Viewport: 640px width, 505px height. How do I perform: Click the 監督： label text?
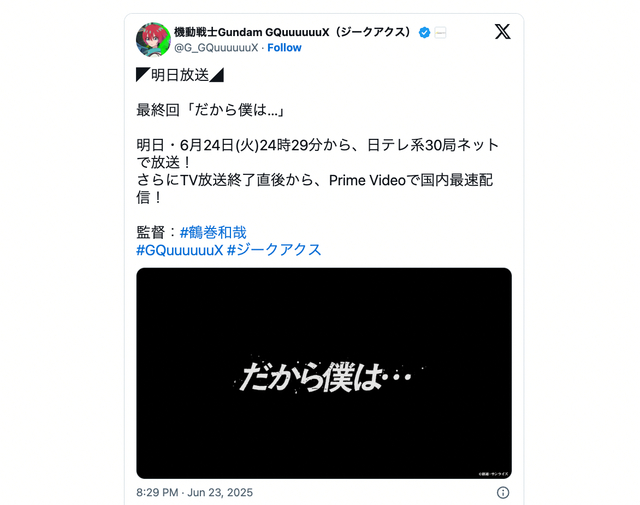[x=158, y=232]
